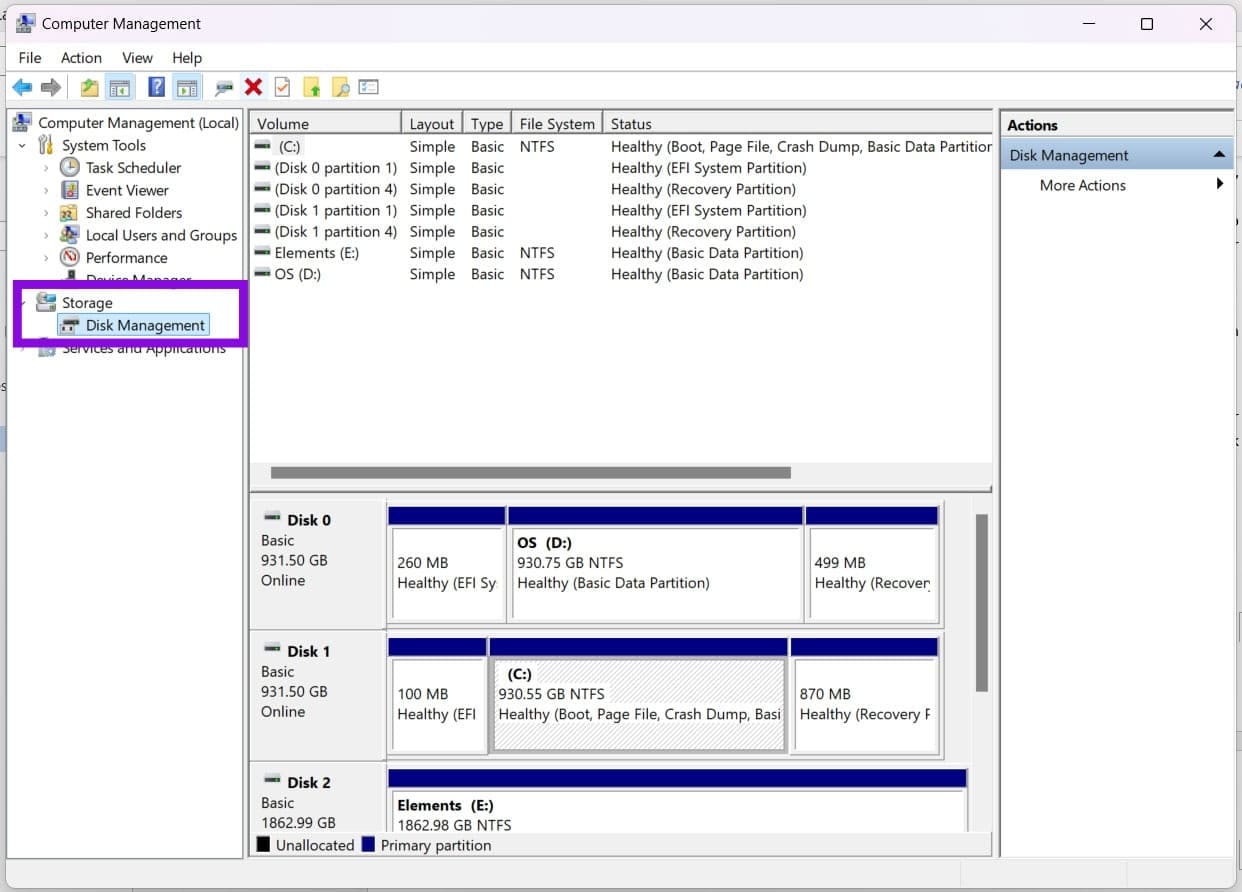Toggle Show/Hide Action Pane toolbar icon

[187, 87]
